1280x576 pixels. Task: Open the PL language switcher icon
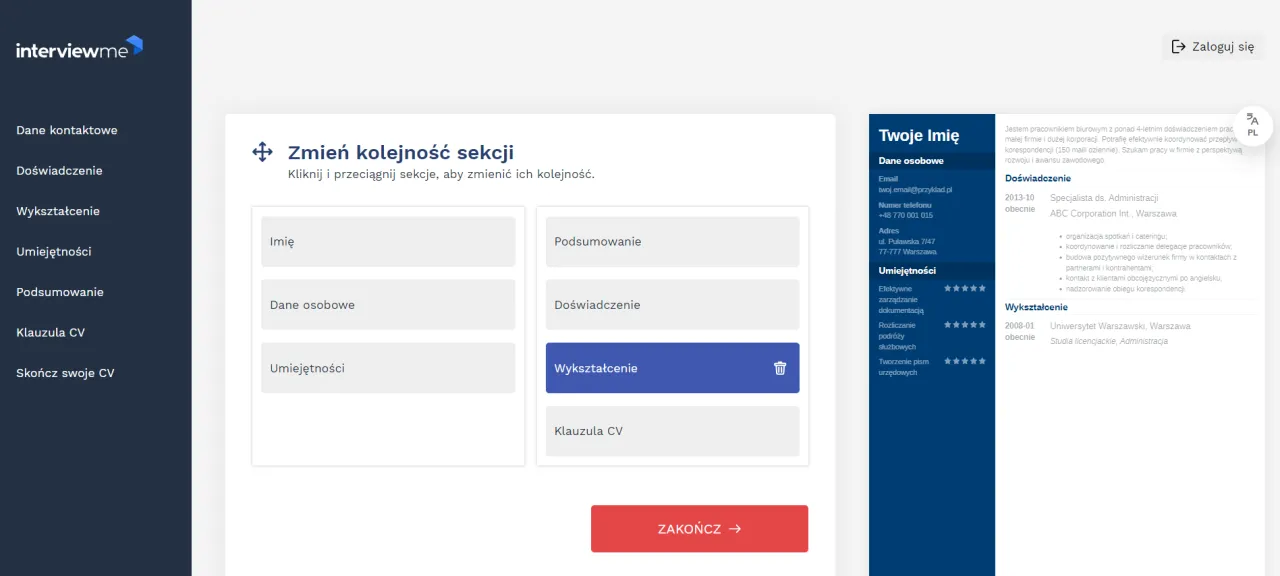click(x=1253, y=126)
